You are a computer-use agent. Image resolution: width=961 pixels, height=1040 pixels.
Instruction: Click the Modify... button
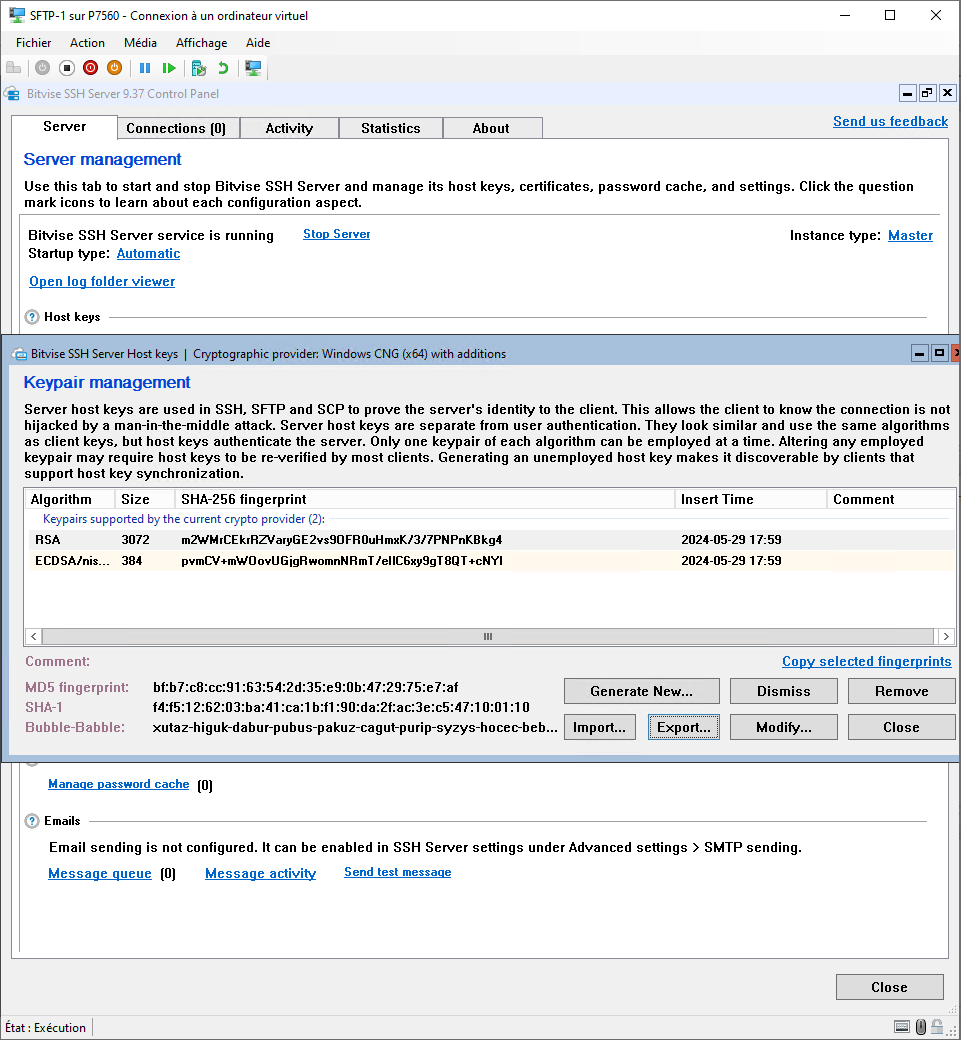(x=783, y=727)
